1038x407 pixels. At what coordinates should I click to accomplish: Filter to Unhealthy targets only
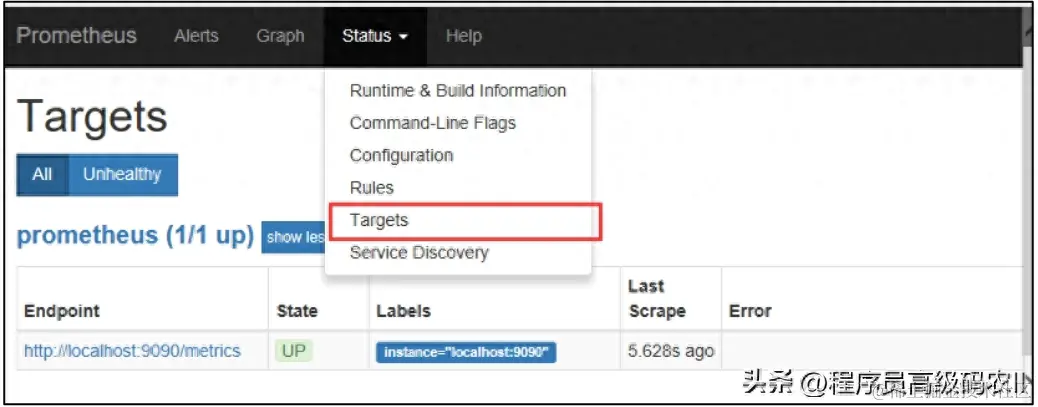[x=122, y=175]
